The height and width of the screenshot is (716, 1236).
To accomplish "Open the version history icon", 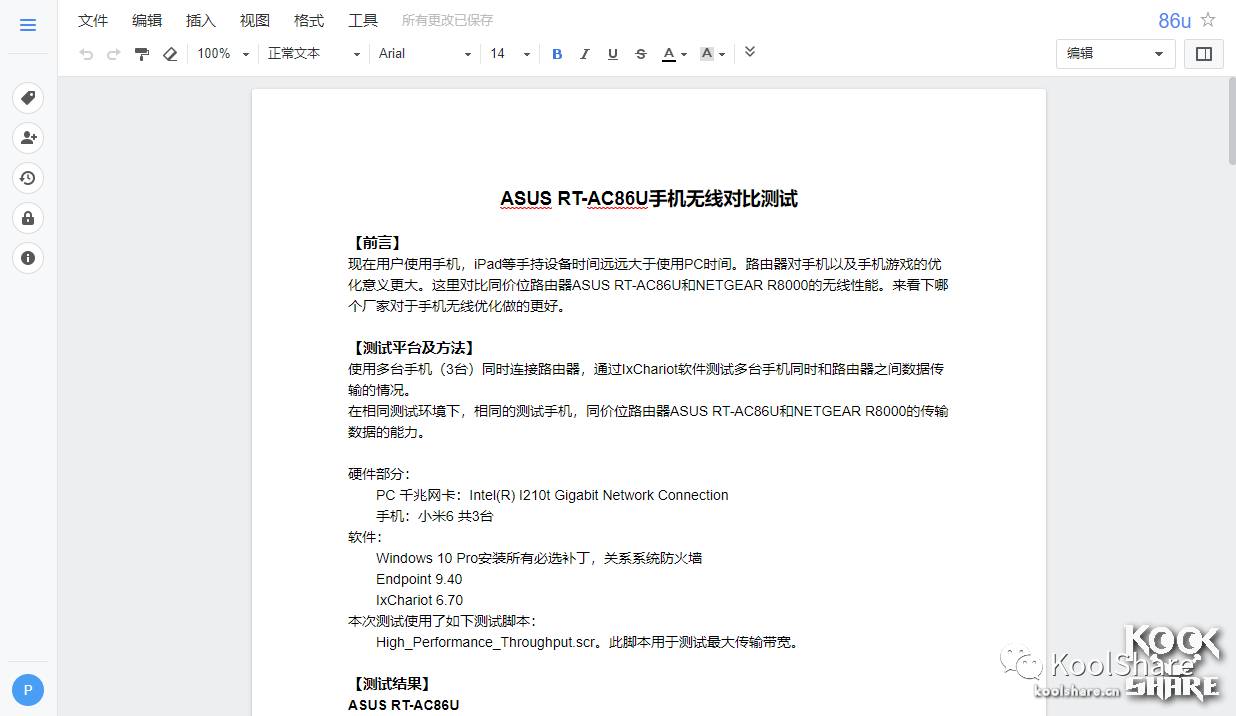I will (x=28, y=178).
